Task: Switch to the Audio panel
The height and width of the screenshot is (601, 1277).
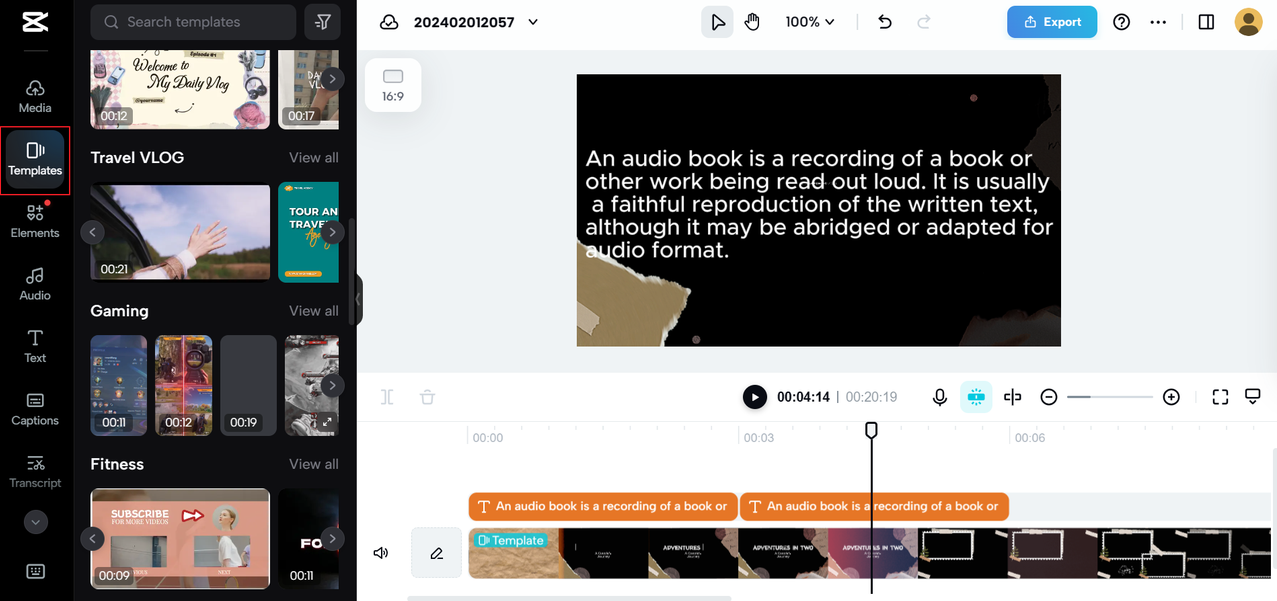Action: tap(35, 284)
